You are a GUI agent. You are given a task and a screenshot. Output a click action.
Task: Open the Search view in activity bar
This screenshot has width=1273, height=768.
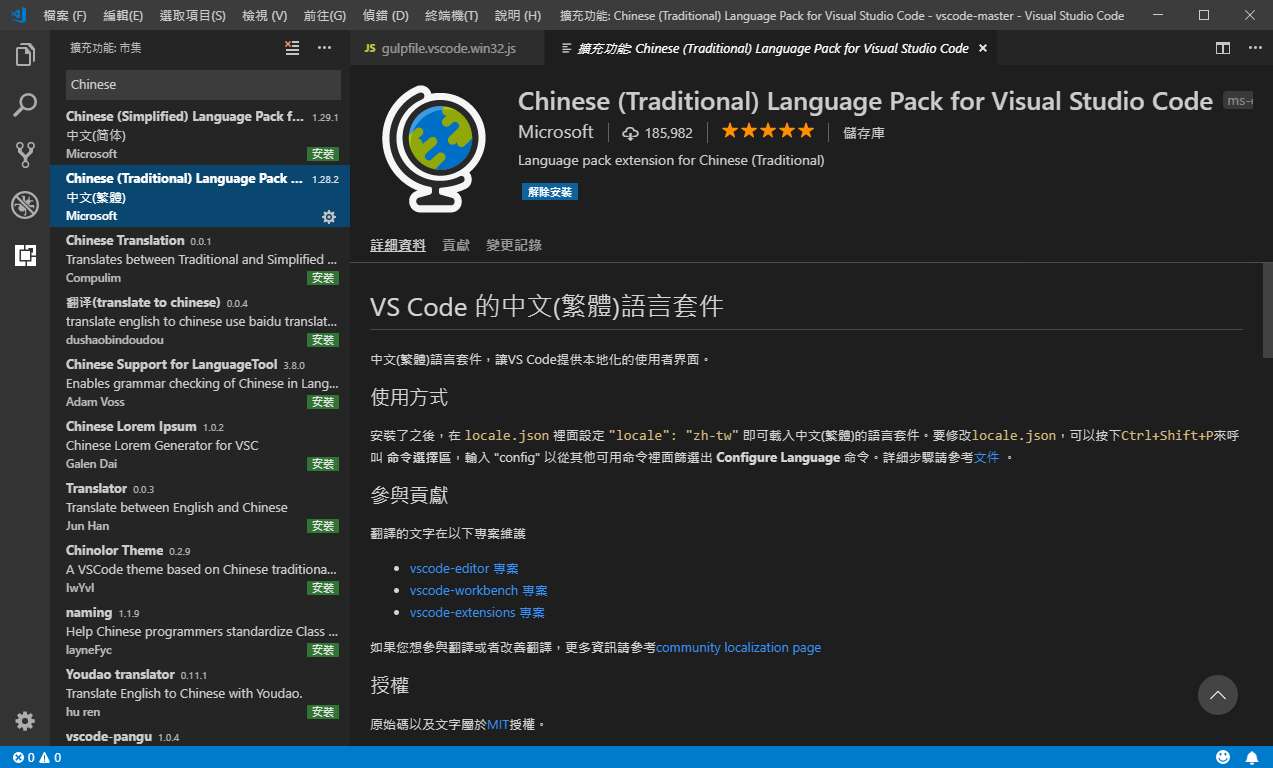point(25,105)
